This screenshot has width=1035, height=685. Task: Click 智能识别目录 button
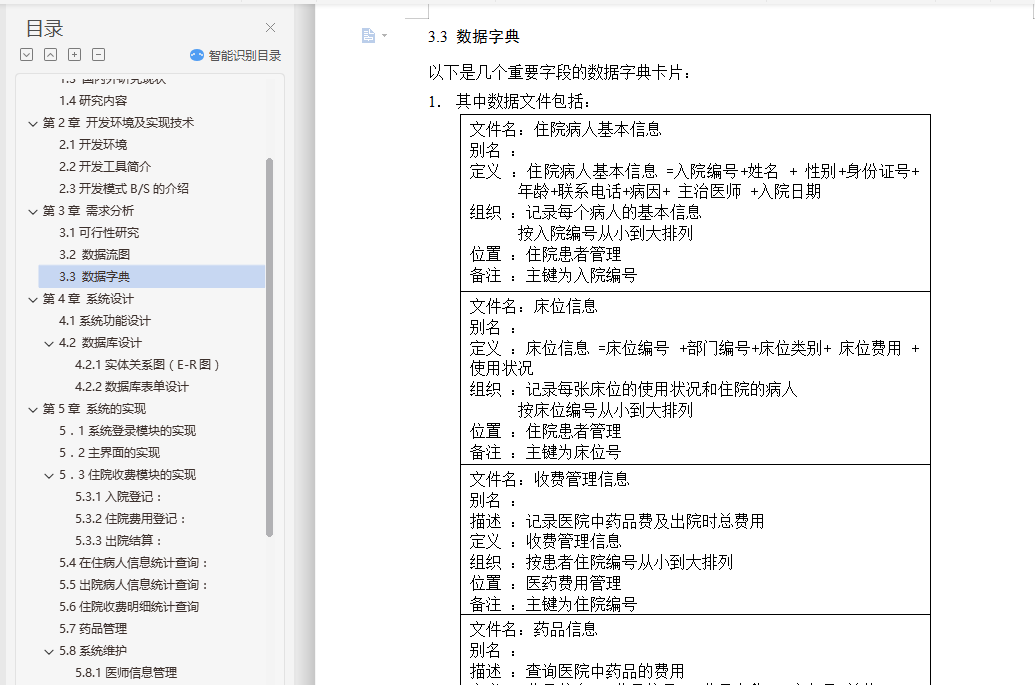236,55
